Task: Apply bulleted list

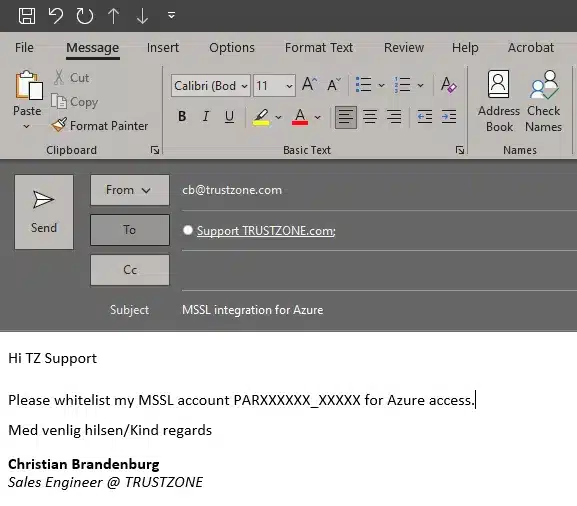Action: click(x=364, y=85)
